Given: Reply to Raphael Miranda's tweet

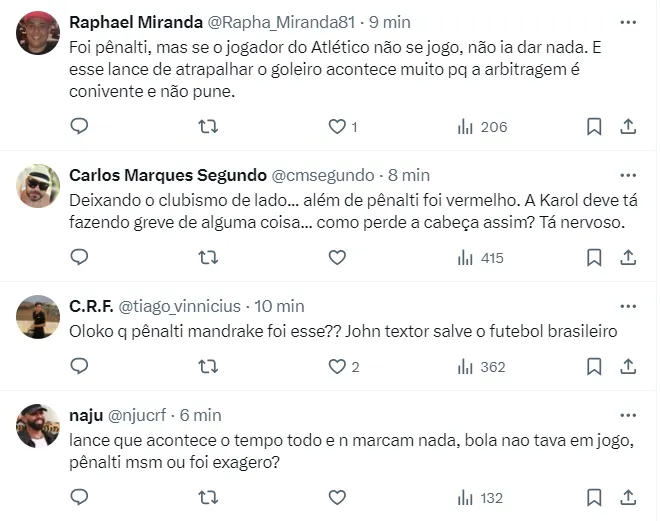Looking at the screenshot, I should point(81,127).
